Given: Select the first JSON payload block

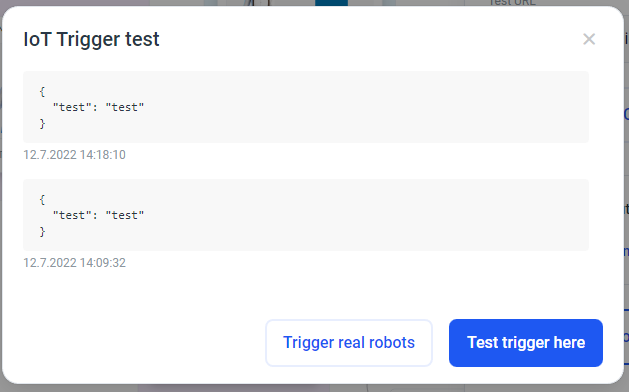Looking at the screenshot, I should 306,107.
